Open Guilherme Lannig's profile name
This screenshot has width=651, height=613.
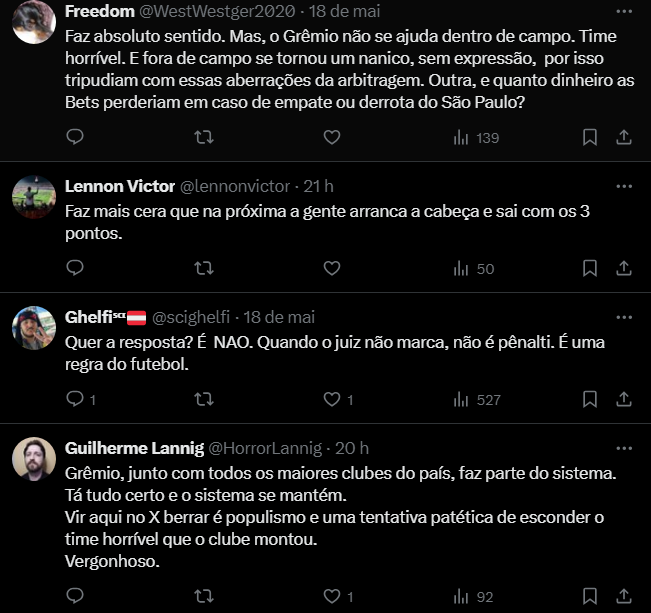134,448
